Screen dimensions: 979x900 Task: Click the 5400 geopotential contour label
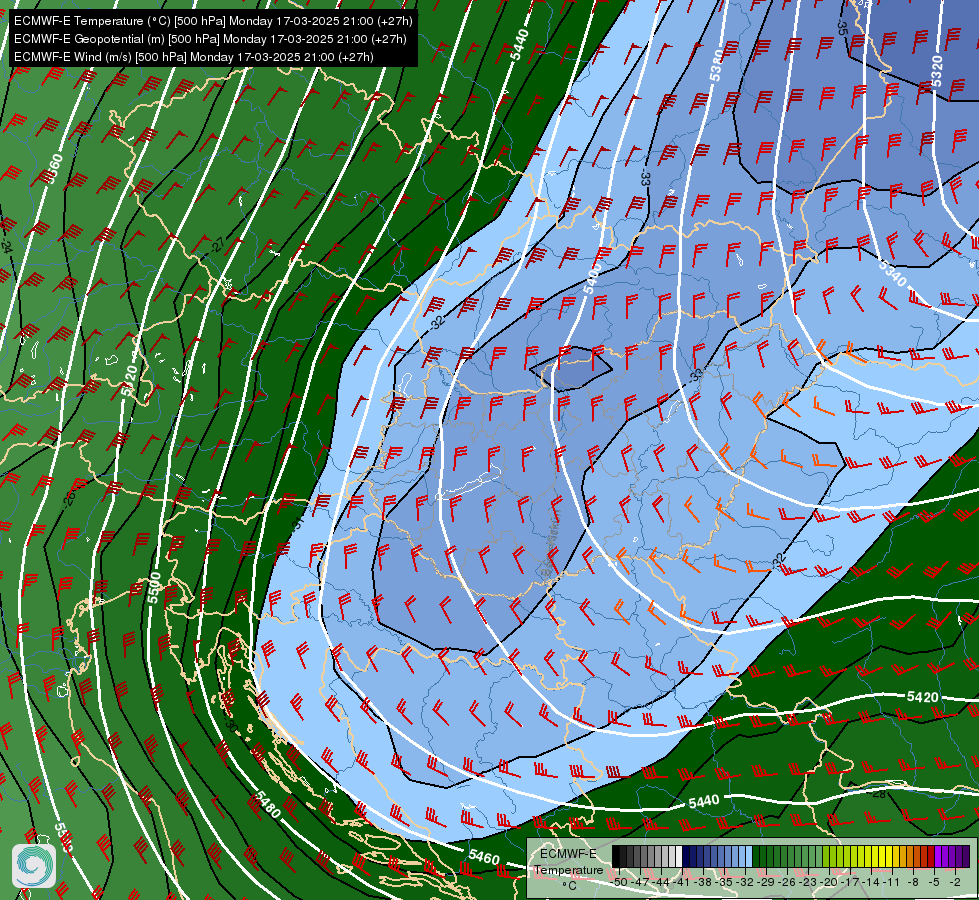coord(592,279)
